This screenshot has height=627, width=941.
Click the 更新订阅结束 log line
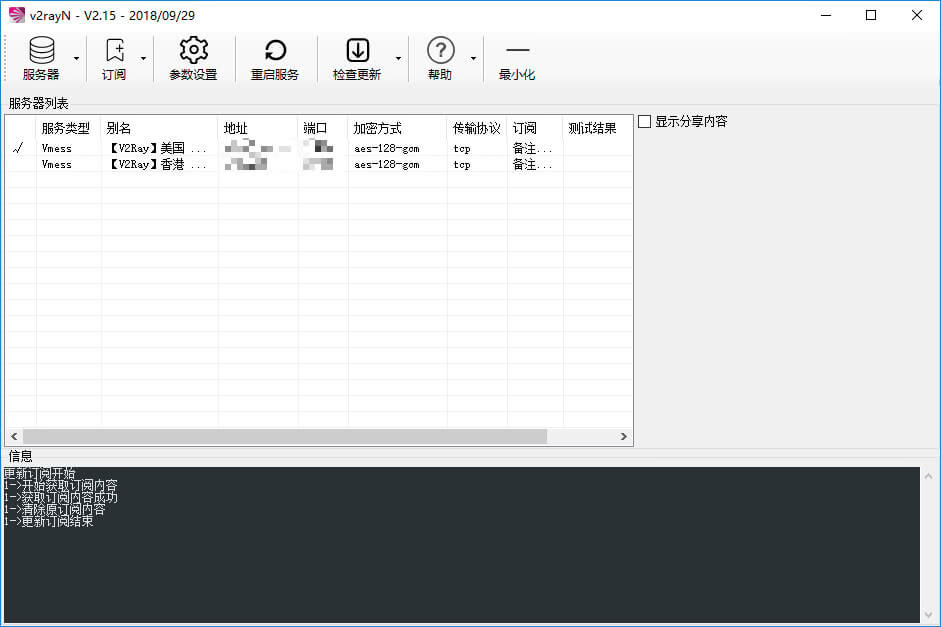pos(49,521)
